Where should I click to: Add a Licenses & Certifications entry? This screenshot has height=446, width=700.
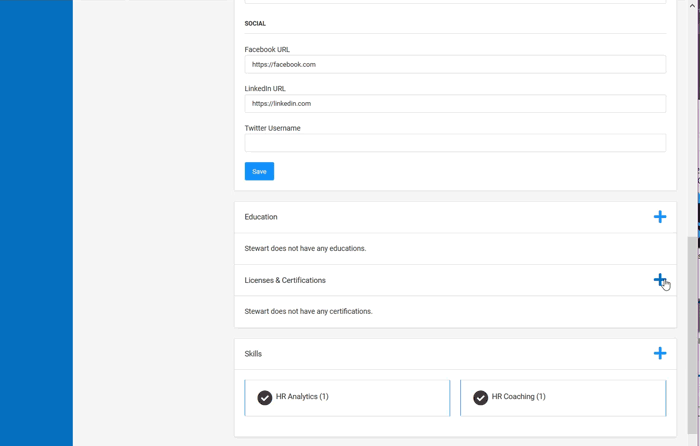660,280
